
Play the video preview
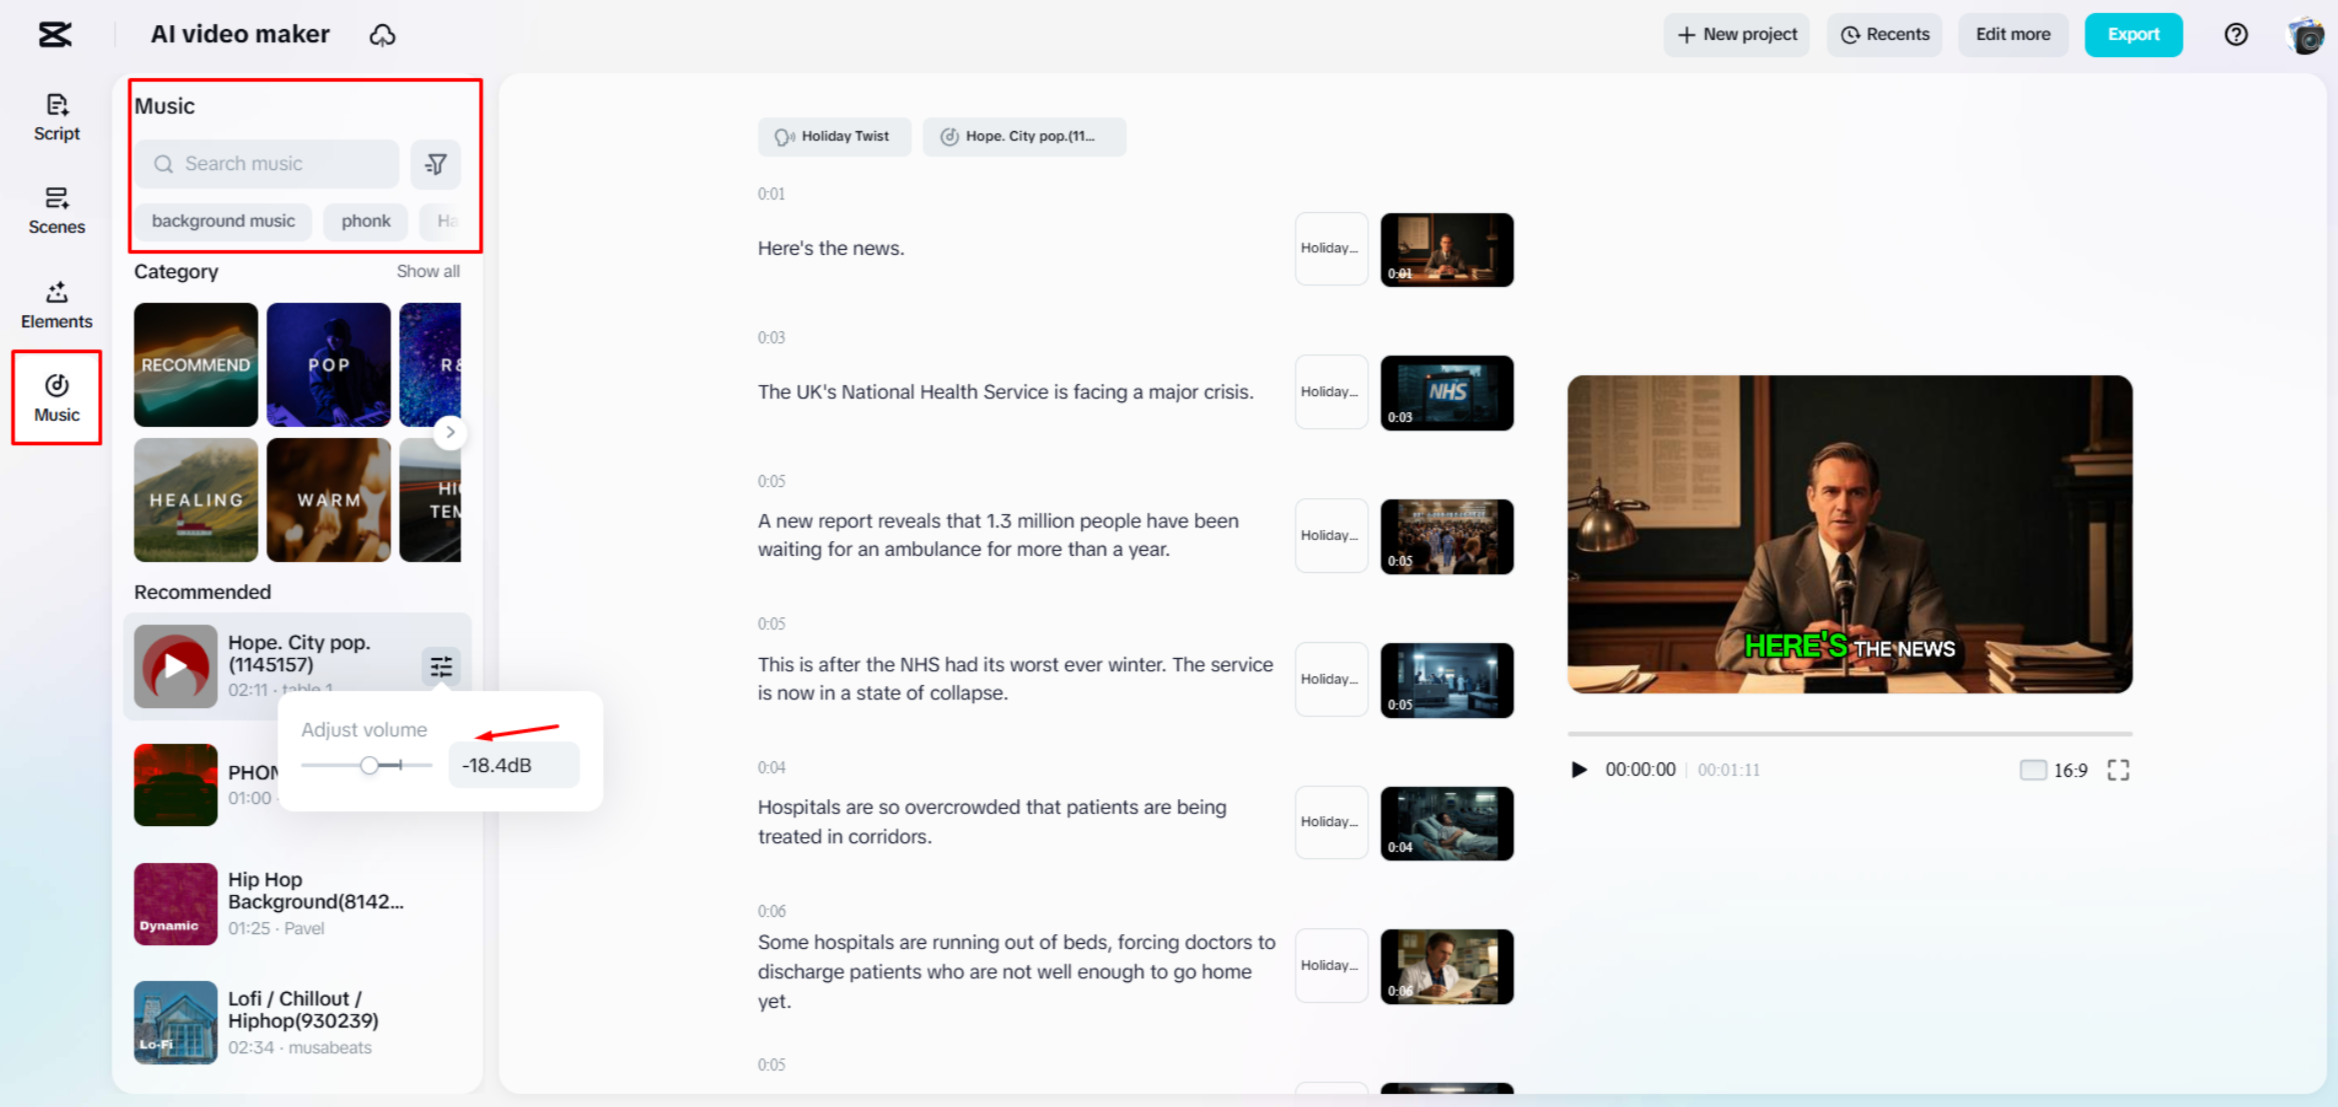coord(1579,770)
